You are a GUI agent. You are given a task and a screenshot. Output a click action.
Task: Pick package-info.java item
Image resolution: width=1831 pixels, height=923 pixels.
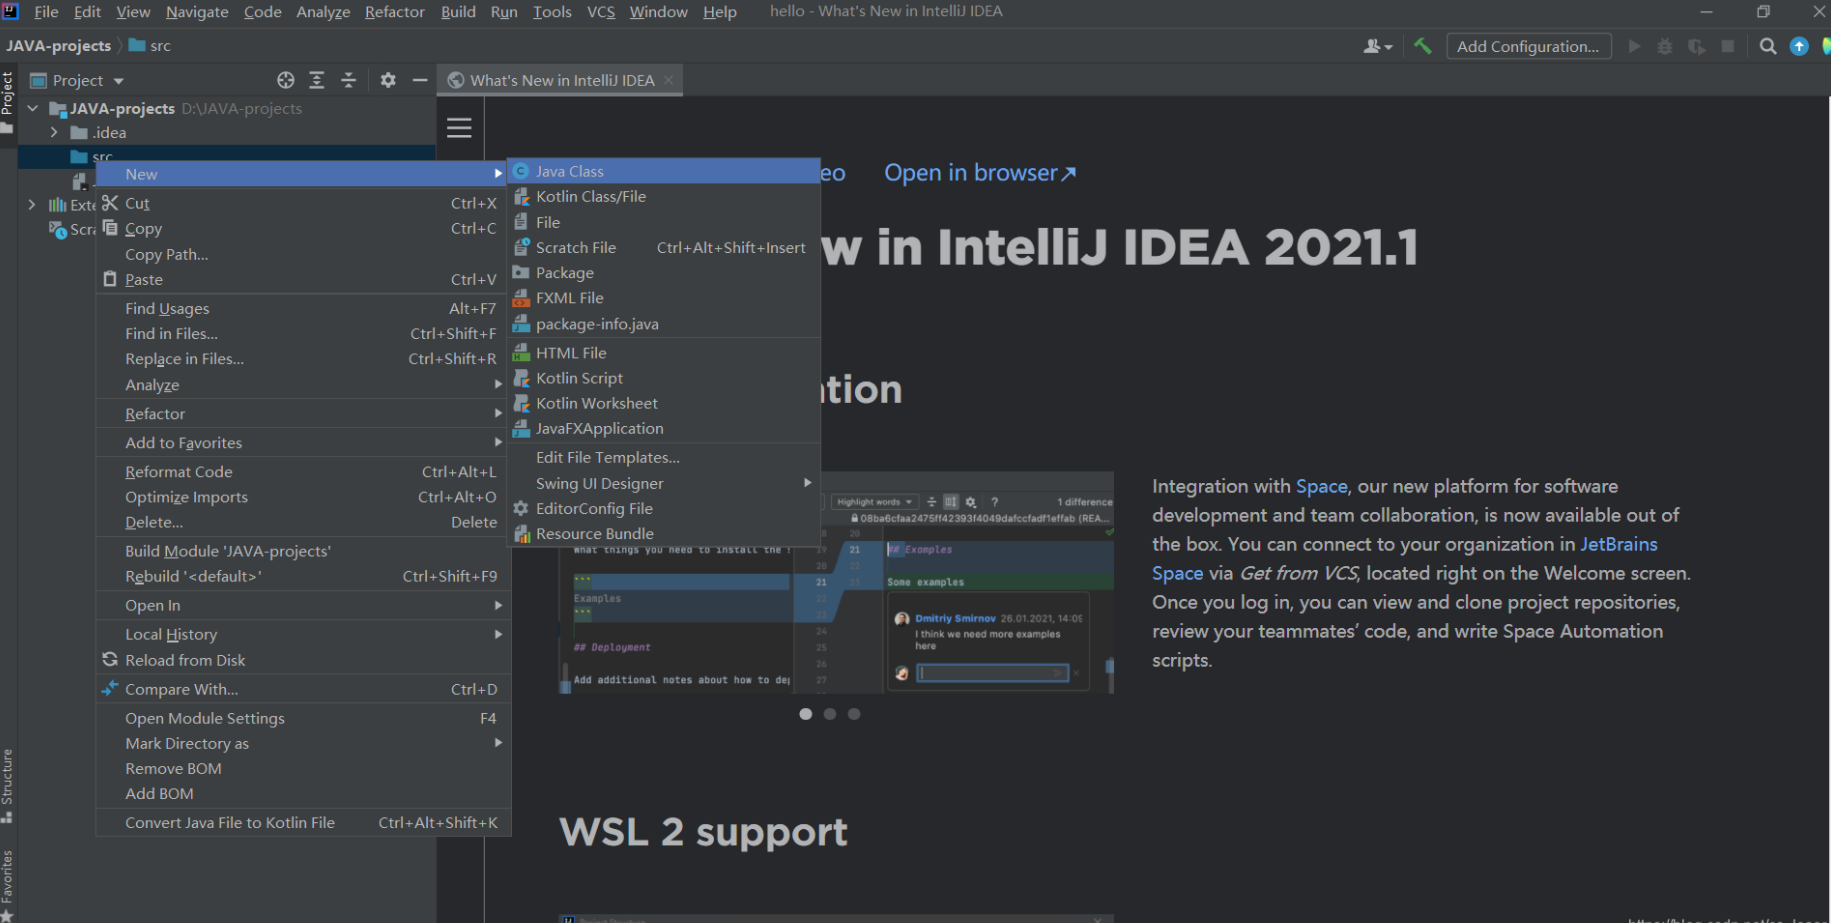pyautogui.click(x=664, y=324)
